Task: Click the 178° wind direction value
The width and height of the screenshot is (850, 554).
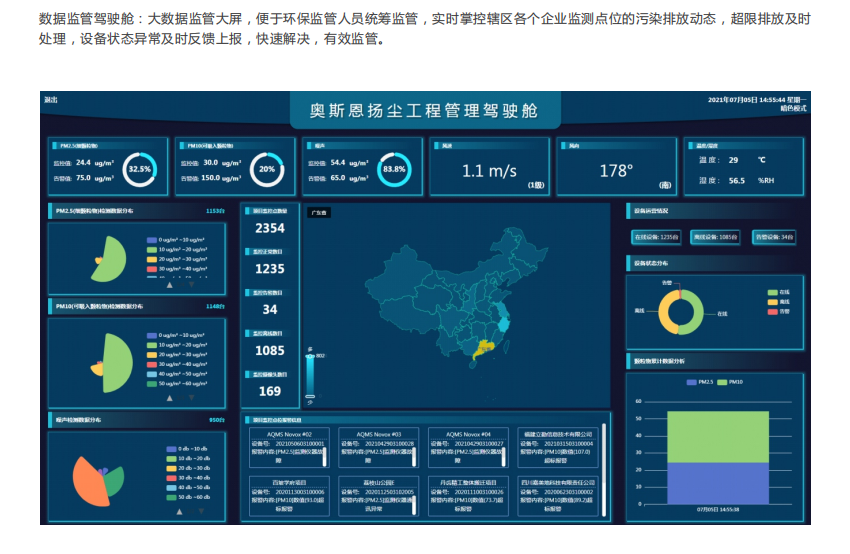Action: (616, 171)
